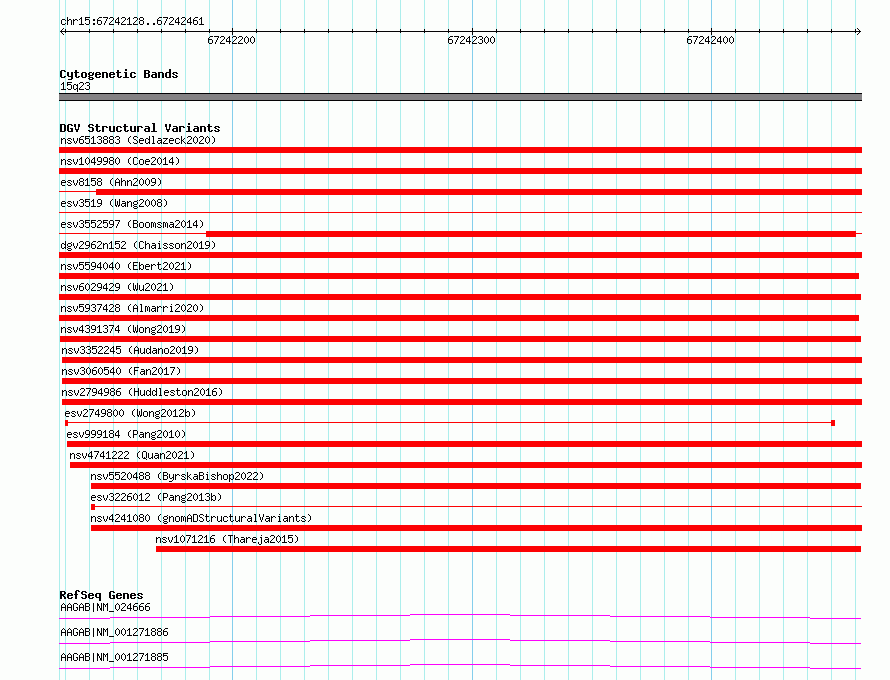Click the red bar under nsv3060540 (Fan2017)
The height and width of the screenshot is (680, 890).
point(462,381)
